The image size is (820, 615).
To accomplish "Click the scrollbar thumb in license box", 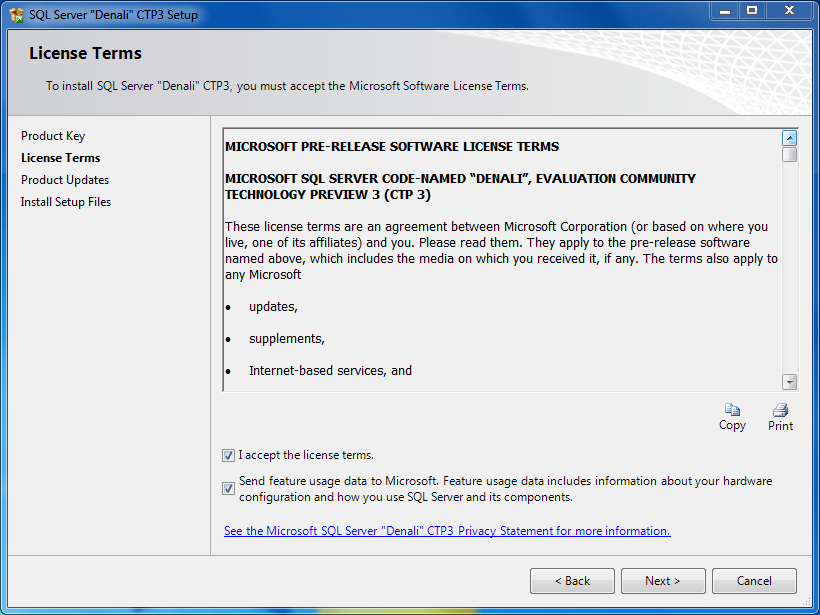I will (x=789, y=155).
